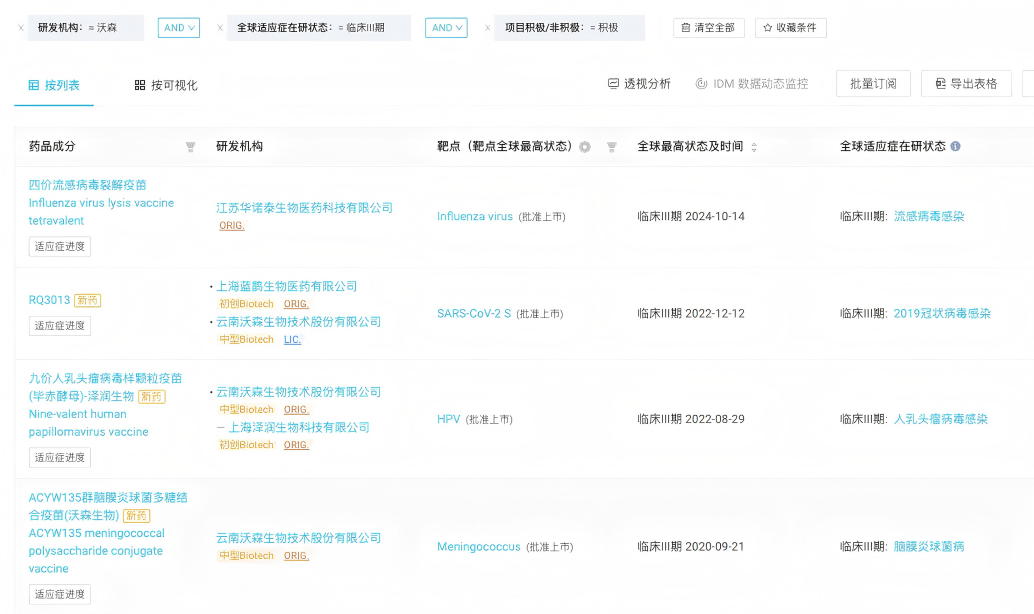Click 研发机构 column header
This screenshot has height=614, width=1034.
(239, 146)
